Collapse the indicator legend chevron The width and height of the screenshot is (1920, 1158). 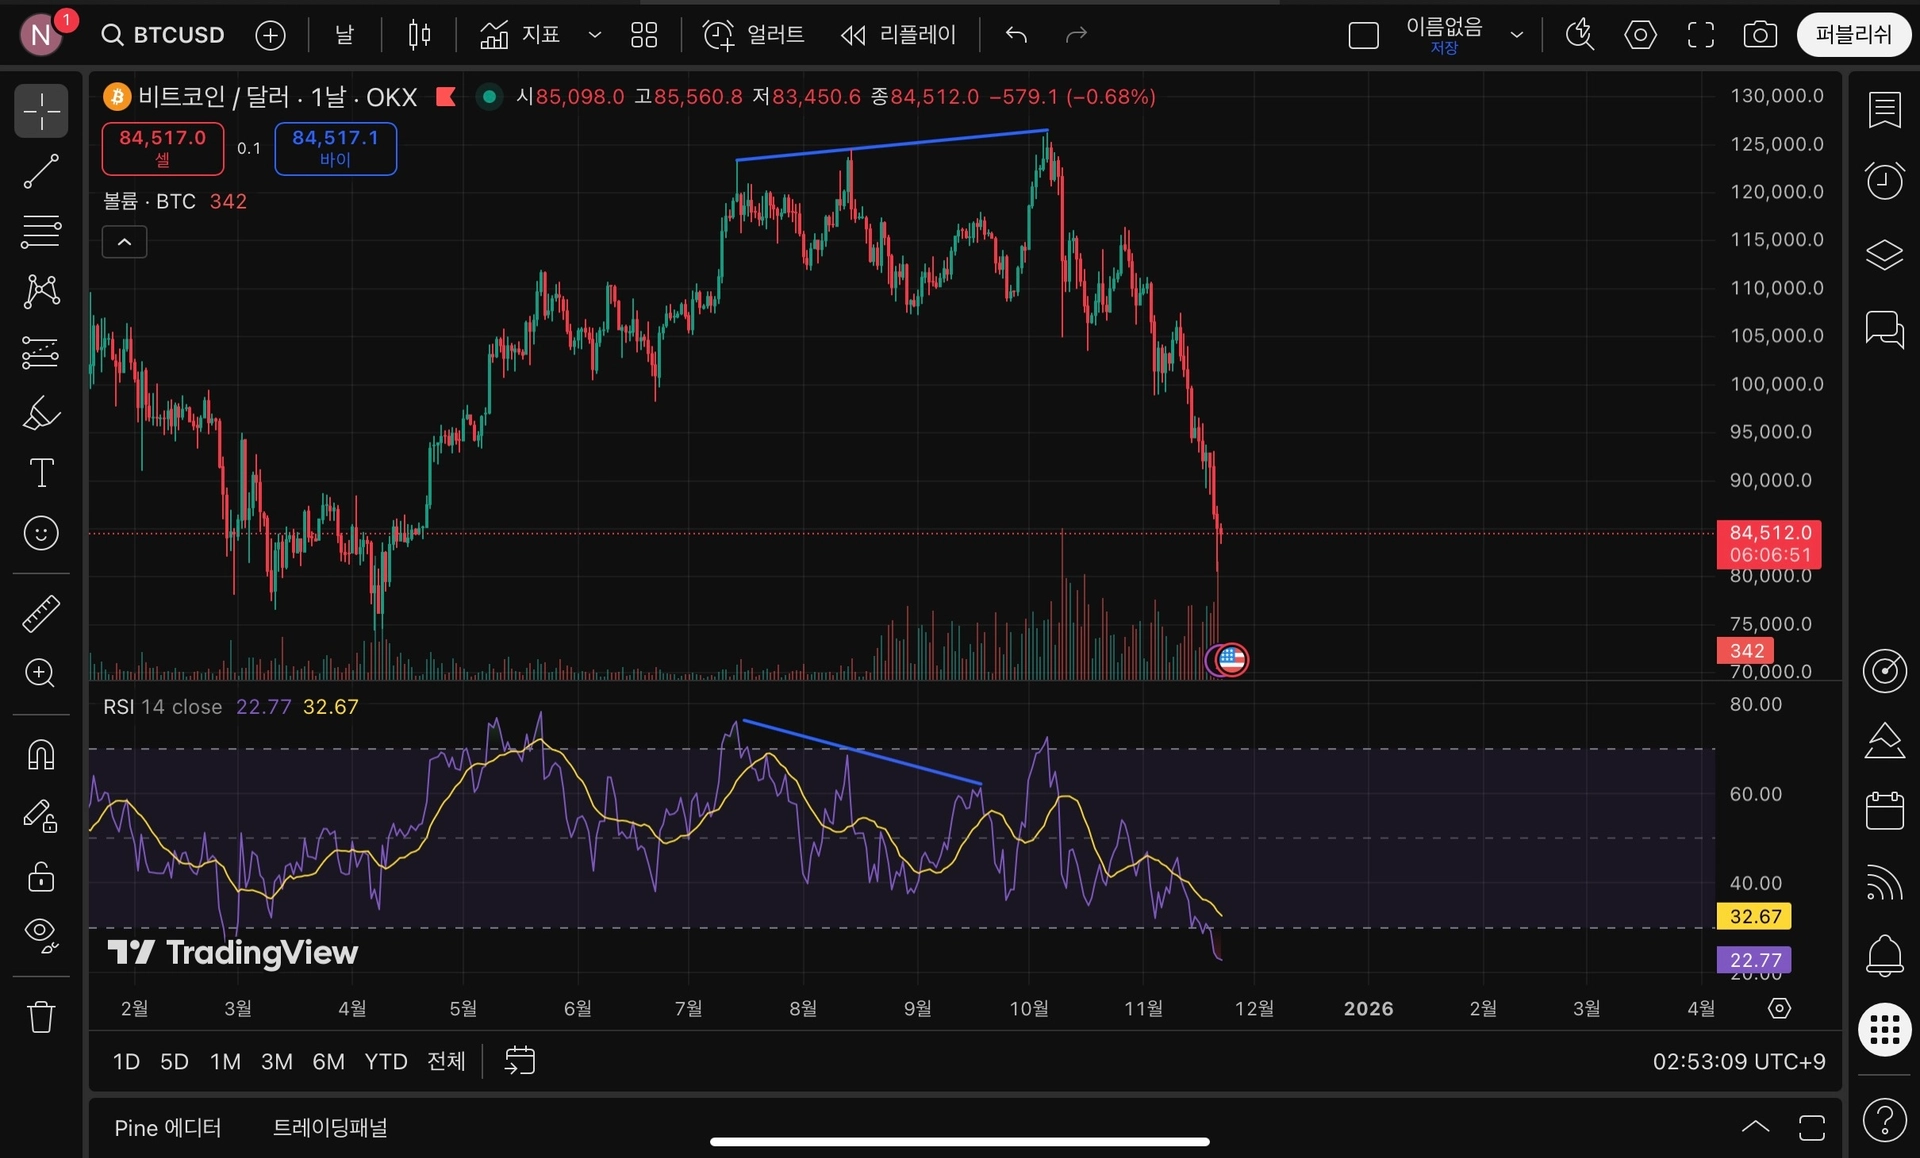pos(124,242)
